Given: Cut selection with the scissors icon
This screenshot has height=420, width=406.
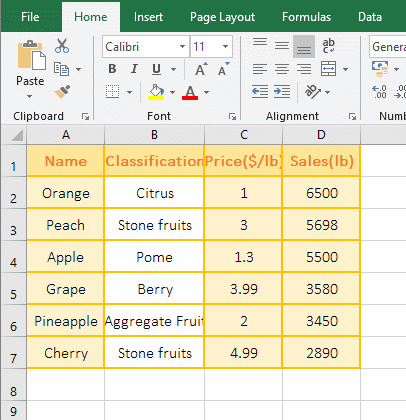Looking at the screenshot, I should pos(62,46).
